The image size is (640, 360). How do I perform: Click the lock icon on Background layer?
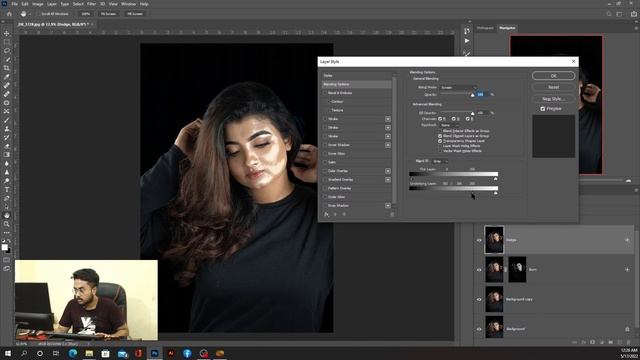(627, 329)
